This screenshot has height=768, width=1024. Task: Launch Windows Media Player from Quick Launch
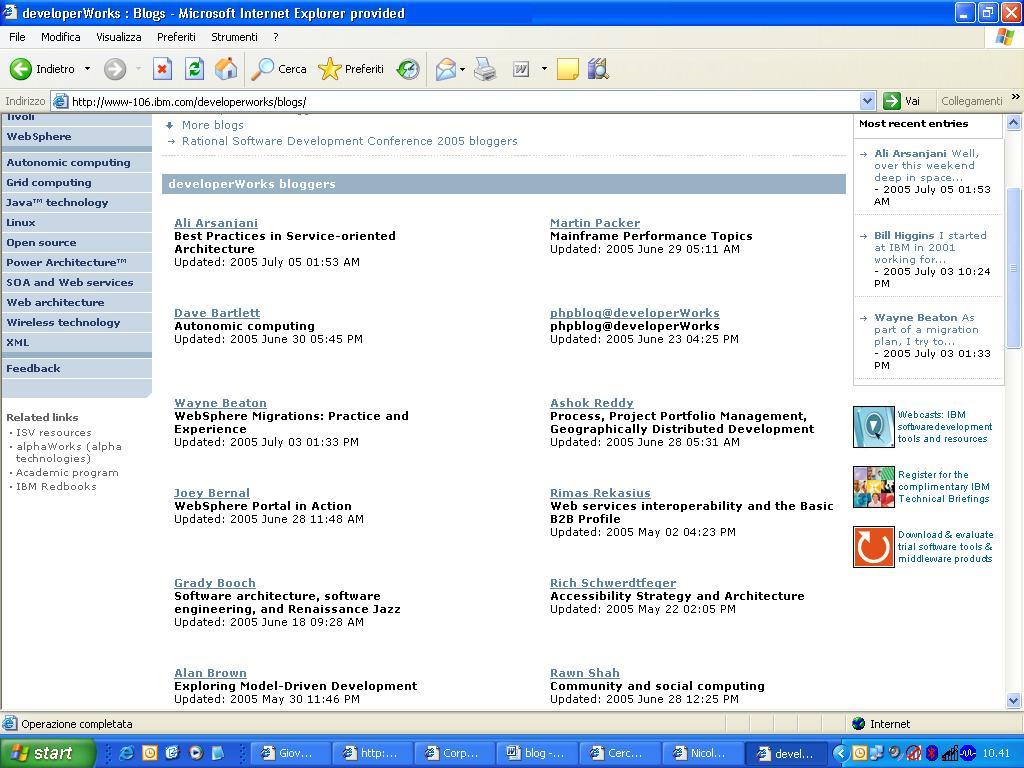click(x=195, y=753)
